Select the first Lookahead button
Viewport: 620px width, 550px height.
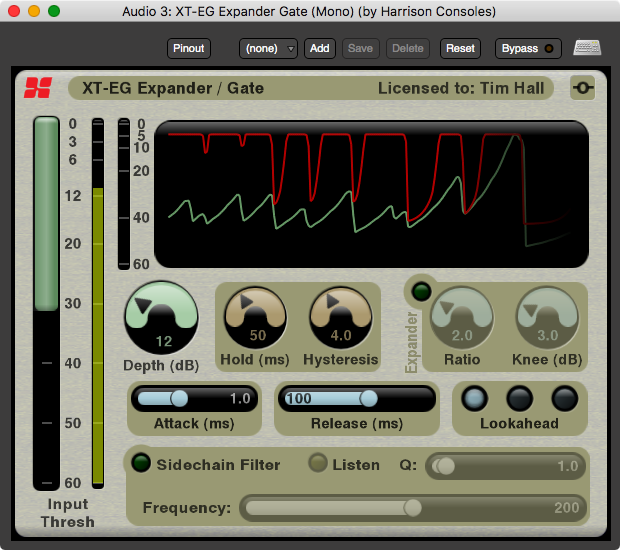point(474,399)
